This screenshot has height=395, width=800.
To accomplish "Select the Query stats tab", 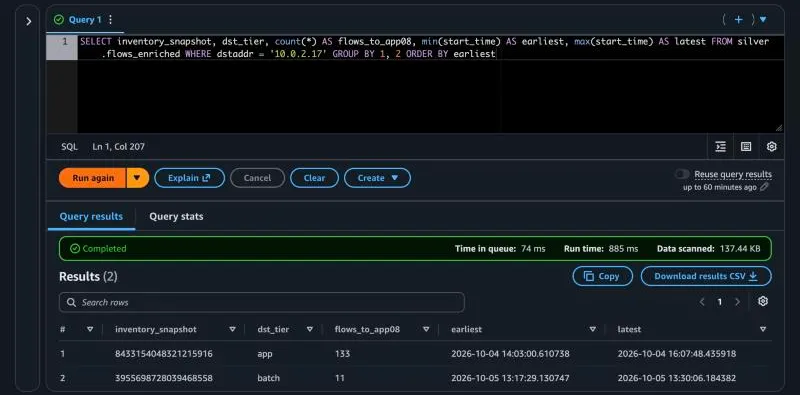I will 176,216.
